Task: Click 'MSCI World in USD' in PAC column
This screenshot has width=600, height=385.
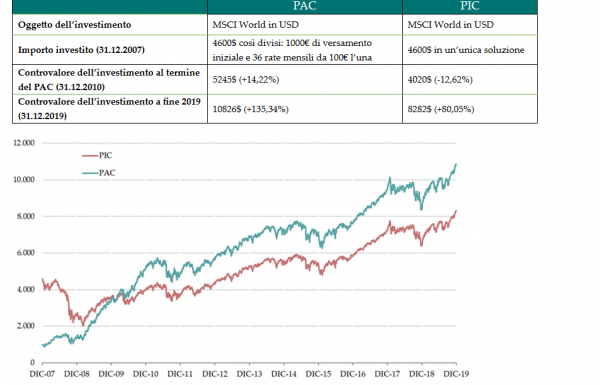Action: click(x=256, y=25)
